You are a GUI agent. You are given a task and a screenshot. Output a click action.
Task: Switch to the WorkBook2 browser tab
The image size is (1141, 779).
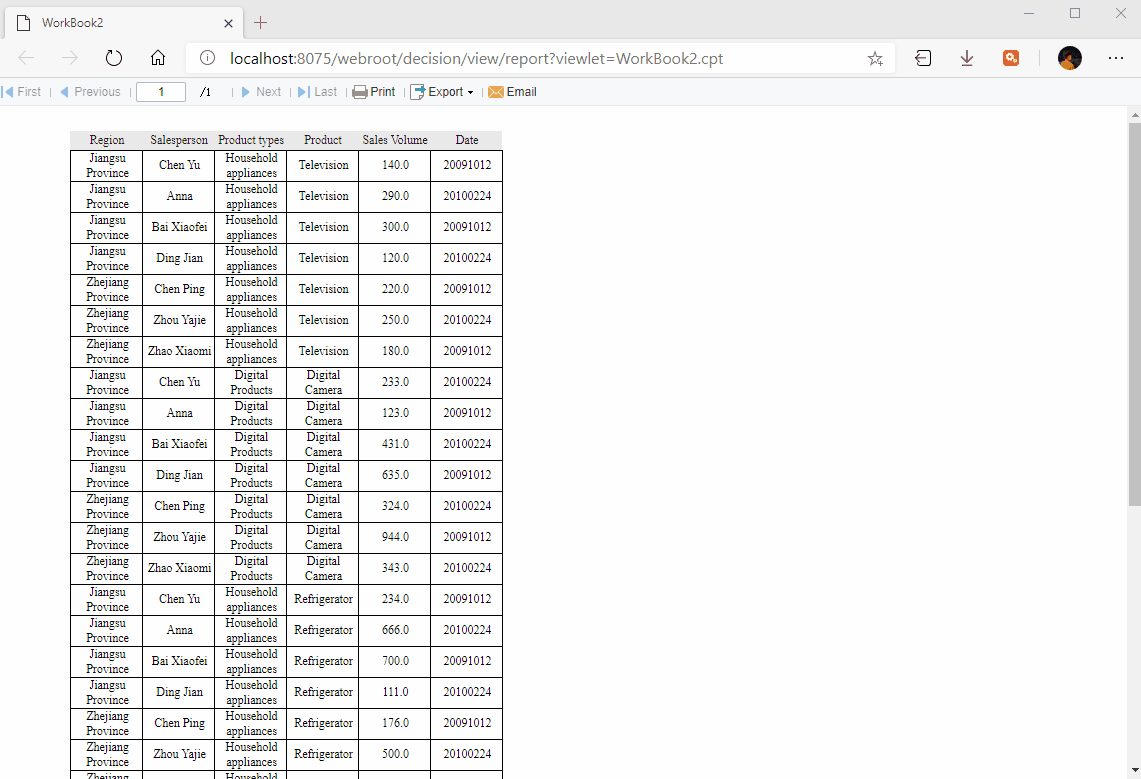pyautogui.click(x=120, y=20)
